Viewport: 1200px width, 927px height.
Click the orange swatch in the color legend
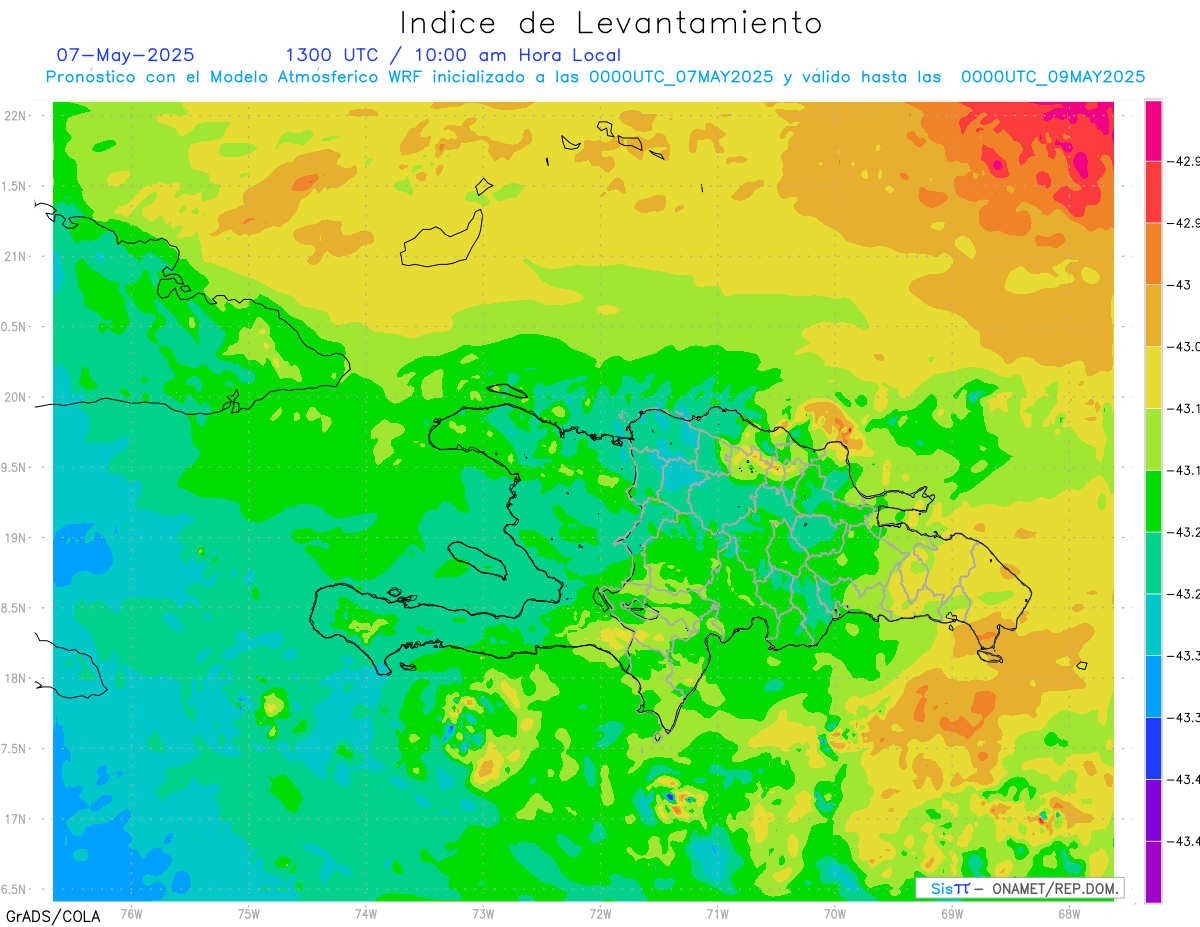tap(1153, 254)
